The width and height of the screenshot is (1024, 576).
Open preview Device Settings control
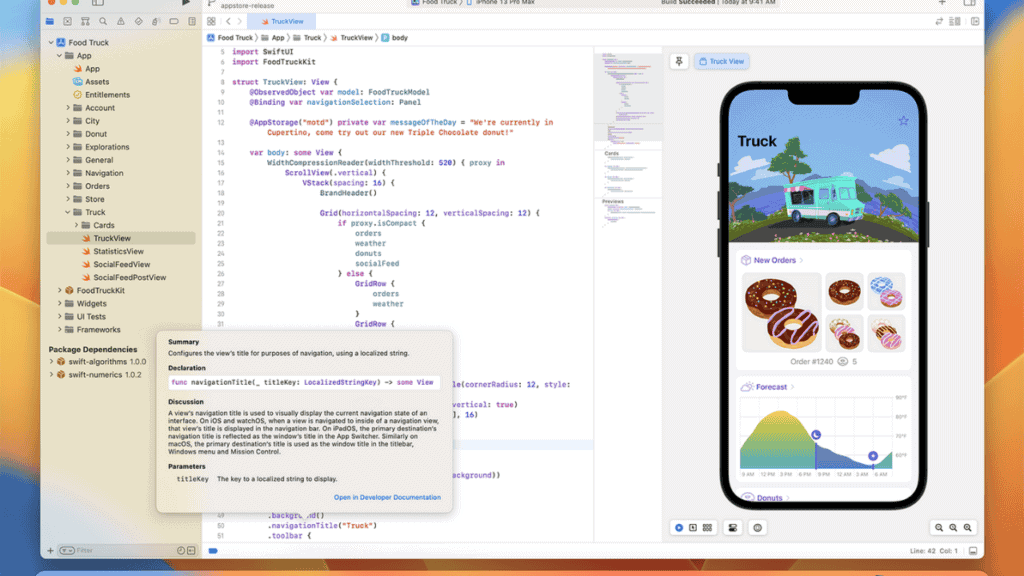pyautogui.click(x=733, y=528)
